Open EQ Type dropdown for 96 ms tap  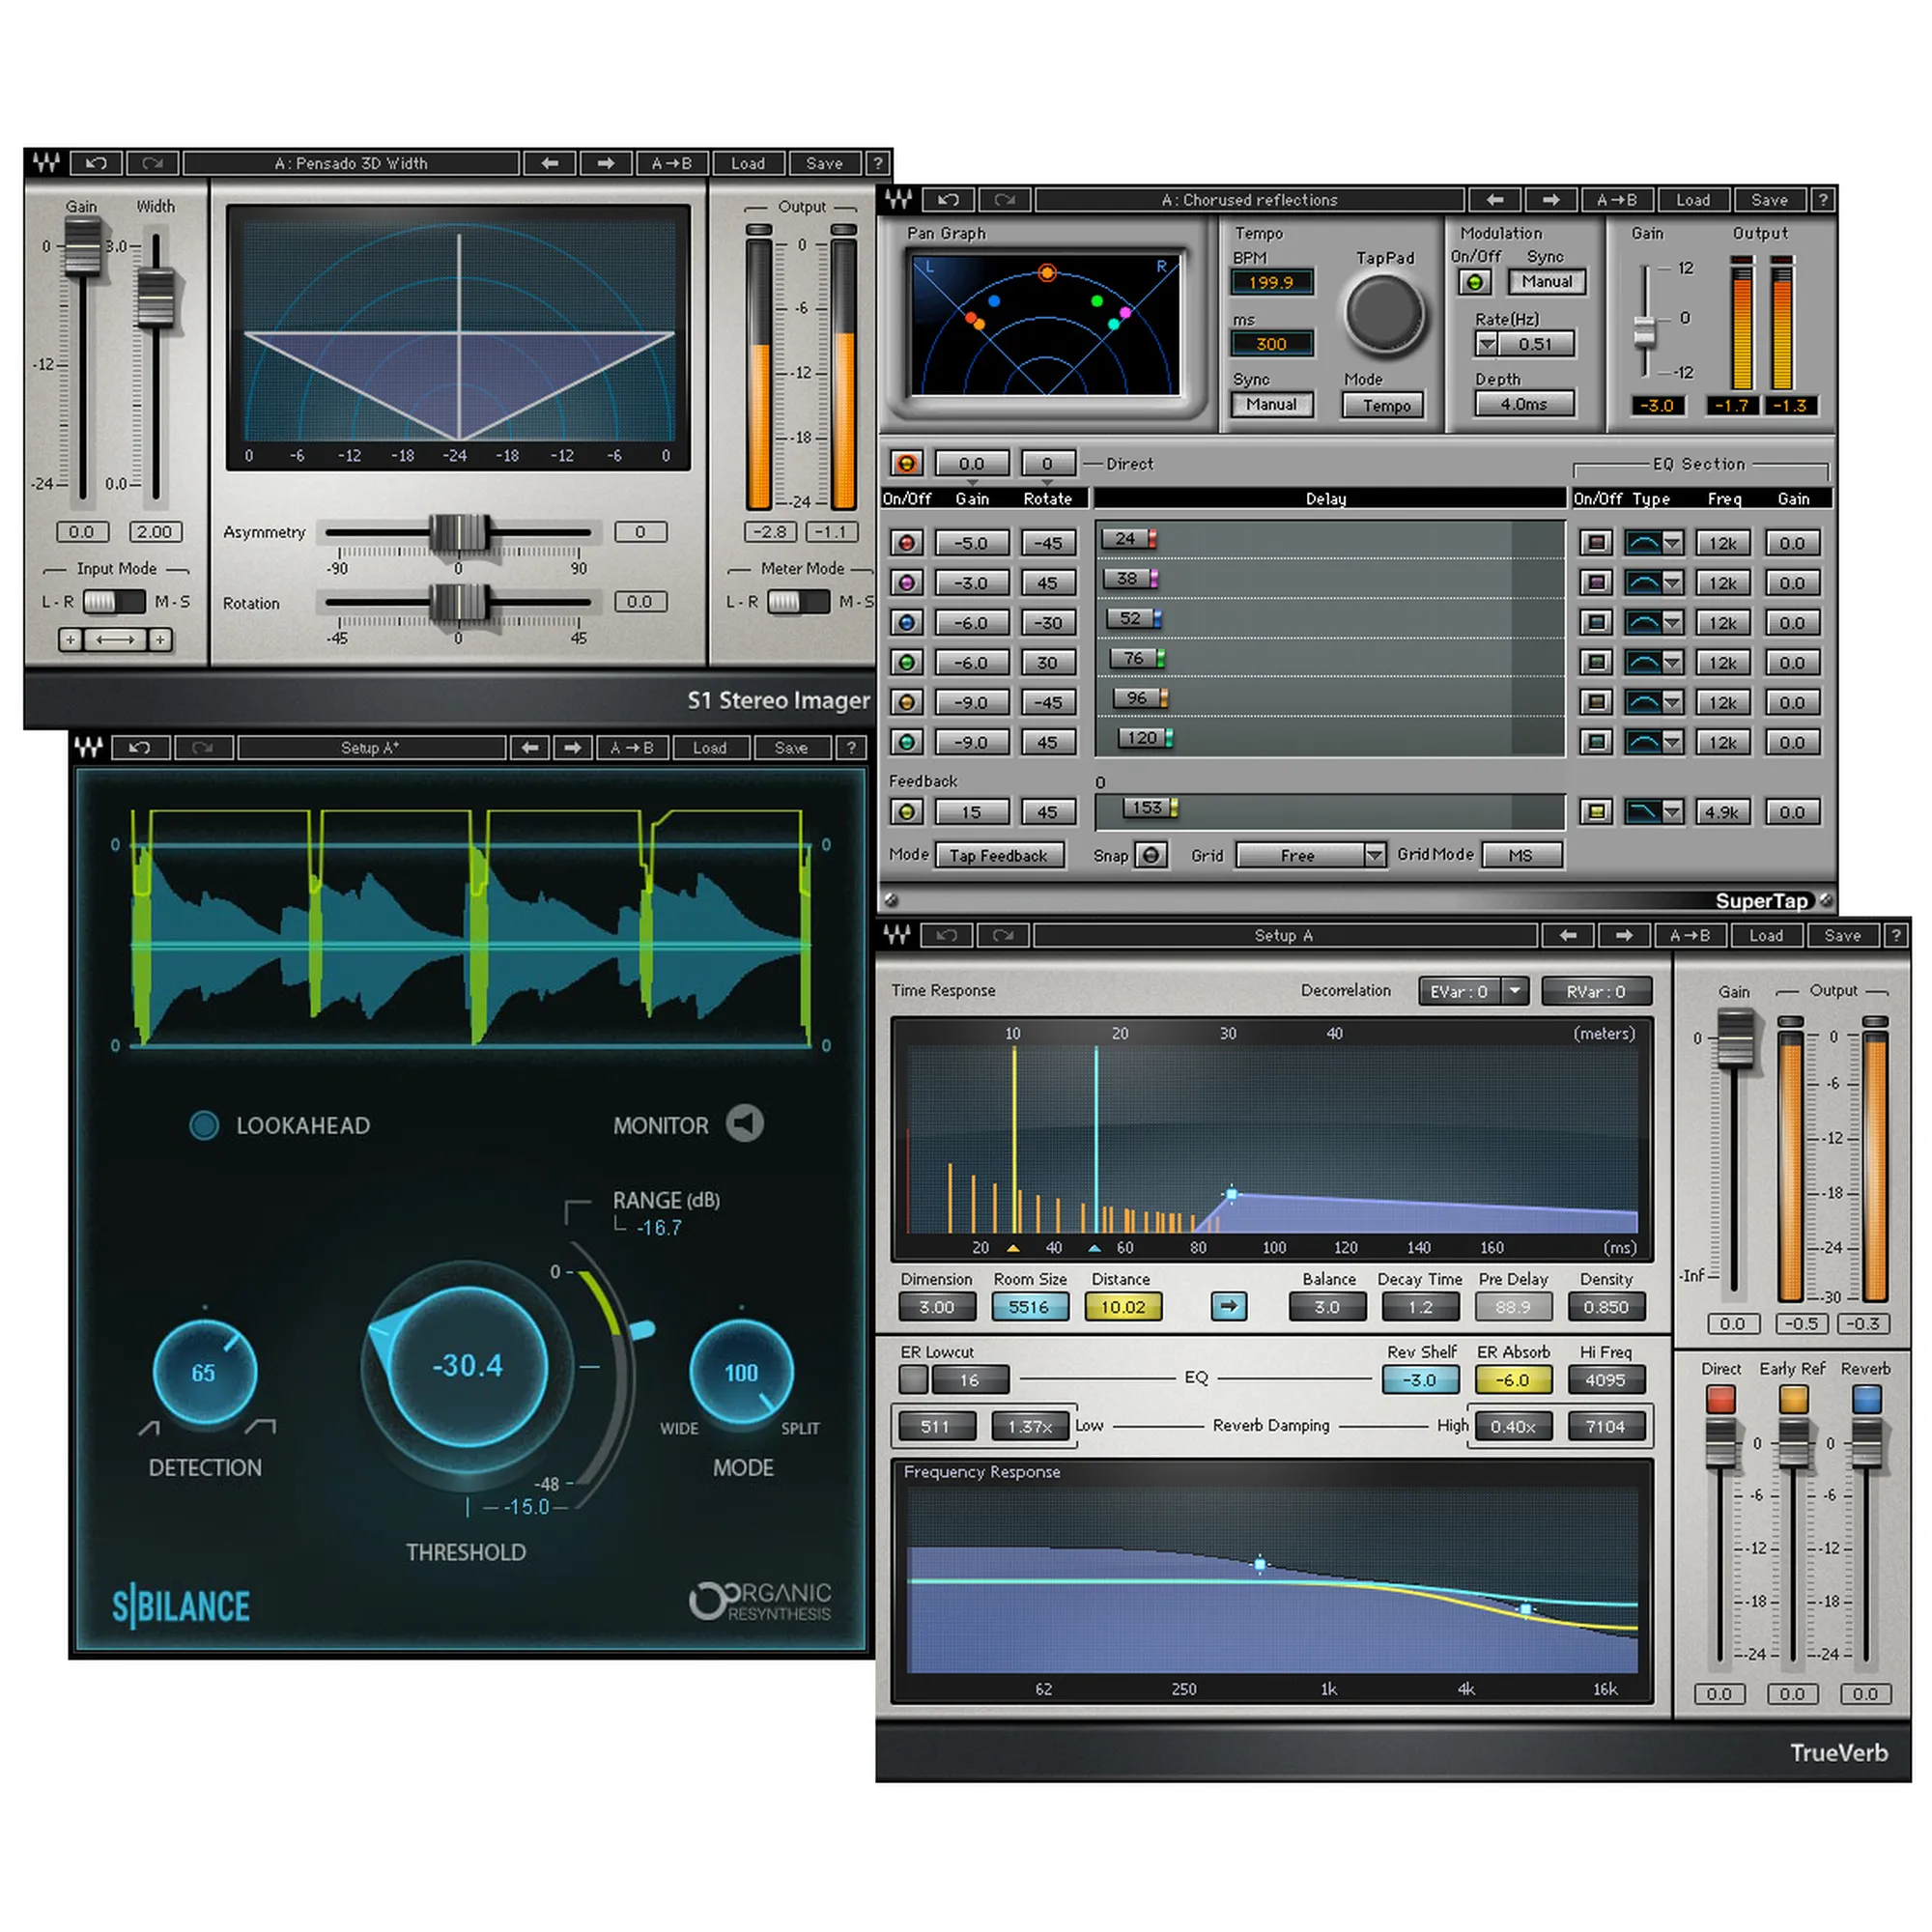(x=1672, y=702)
